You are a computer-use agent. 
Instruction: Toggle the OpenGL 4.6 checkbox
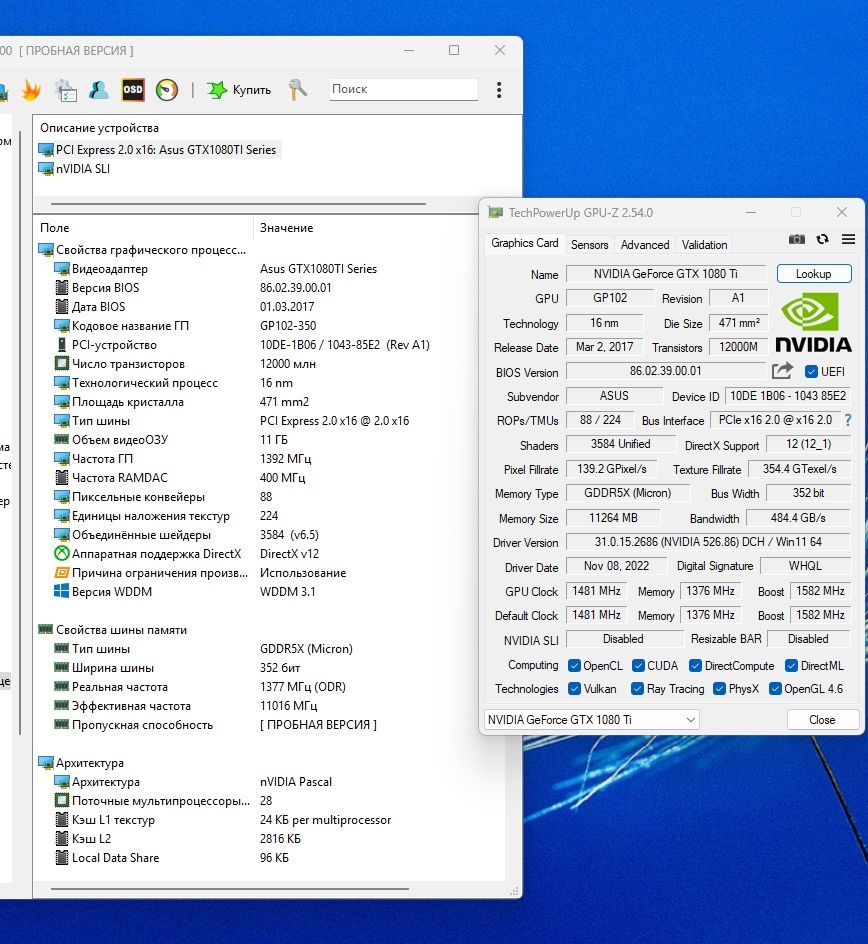pos(775,689)
